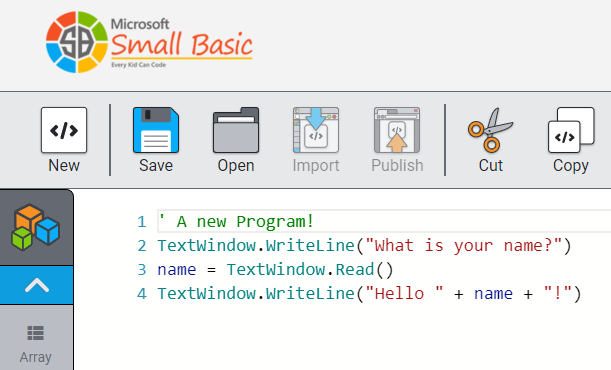Cut selection with the scissors icon
The width and height of the screenshot is (611, 370).
[491, 130]
